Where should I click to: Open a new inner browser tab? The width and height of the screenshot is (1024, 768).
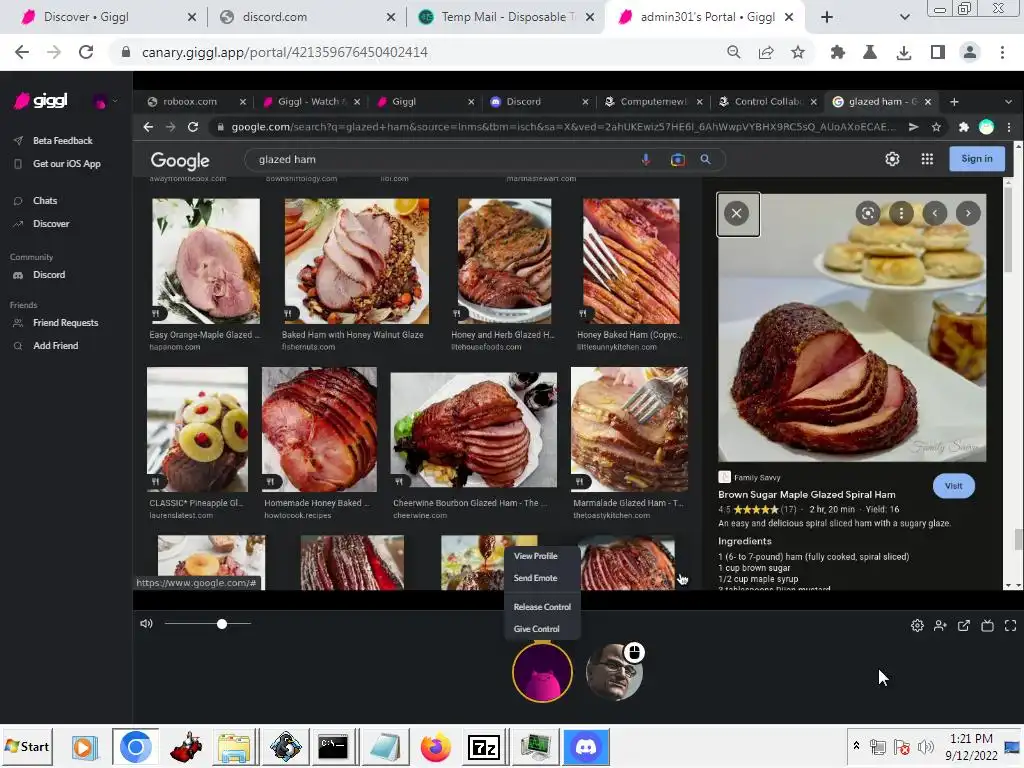click(x=954, y=102)
